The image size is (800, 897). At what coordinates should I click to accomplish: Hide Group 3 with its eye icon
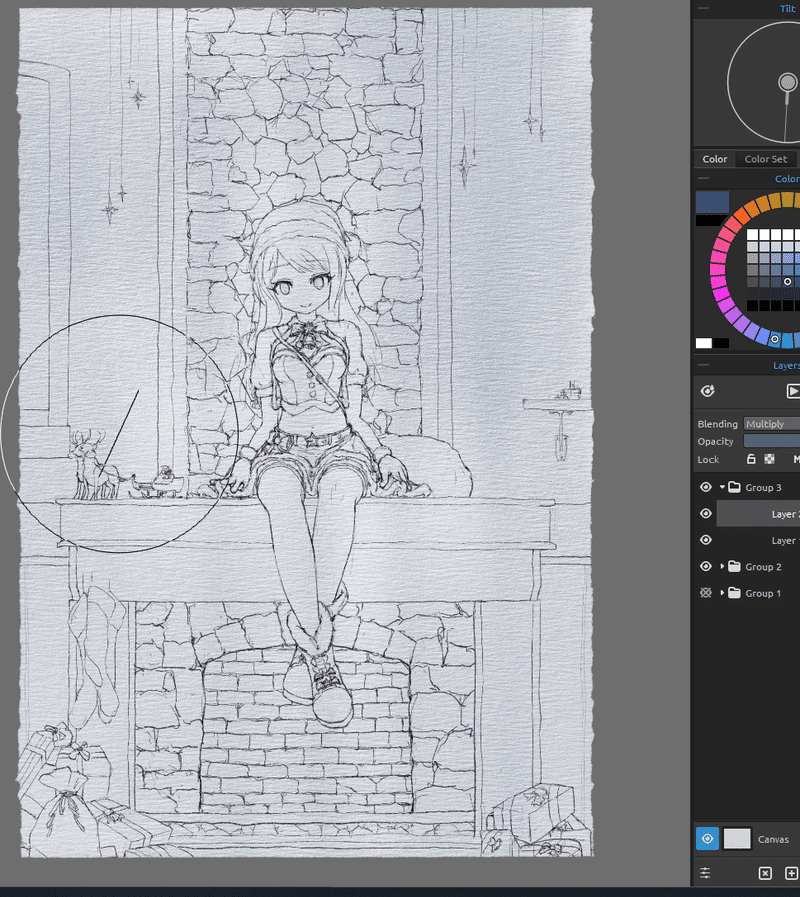[706, 487]
